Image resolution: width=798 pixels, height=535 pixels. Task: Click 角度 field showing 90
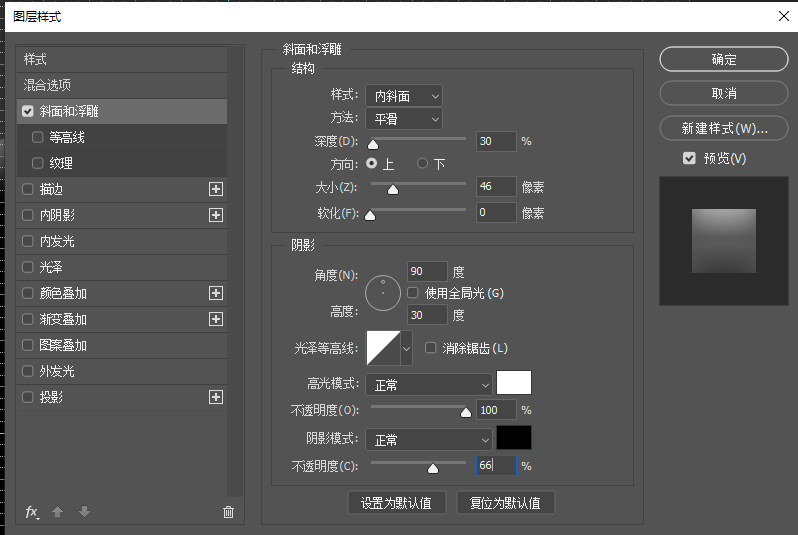(x=428, y=271)
